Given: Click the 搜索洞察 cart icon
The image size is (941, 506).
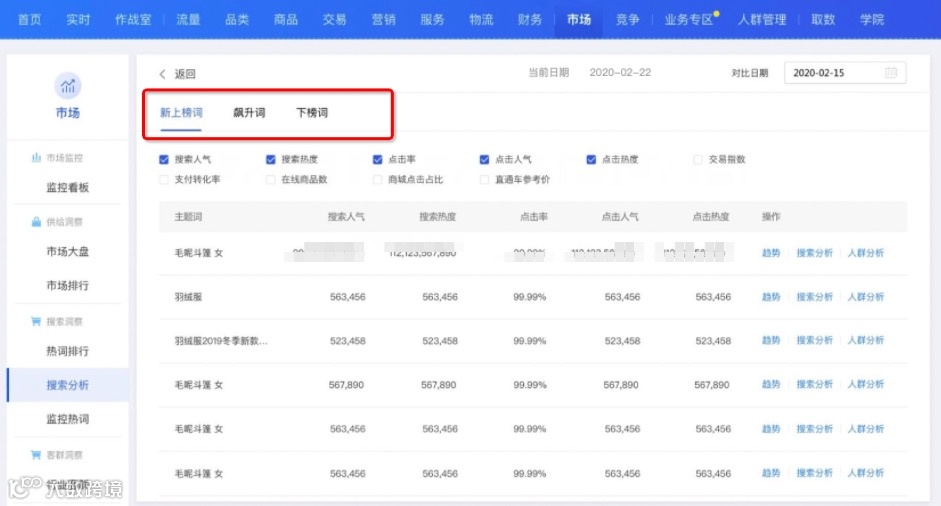Looking at the screenshot, I should [x=36, y=322].
